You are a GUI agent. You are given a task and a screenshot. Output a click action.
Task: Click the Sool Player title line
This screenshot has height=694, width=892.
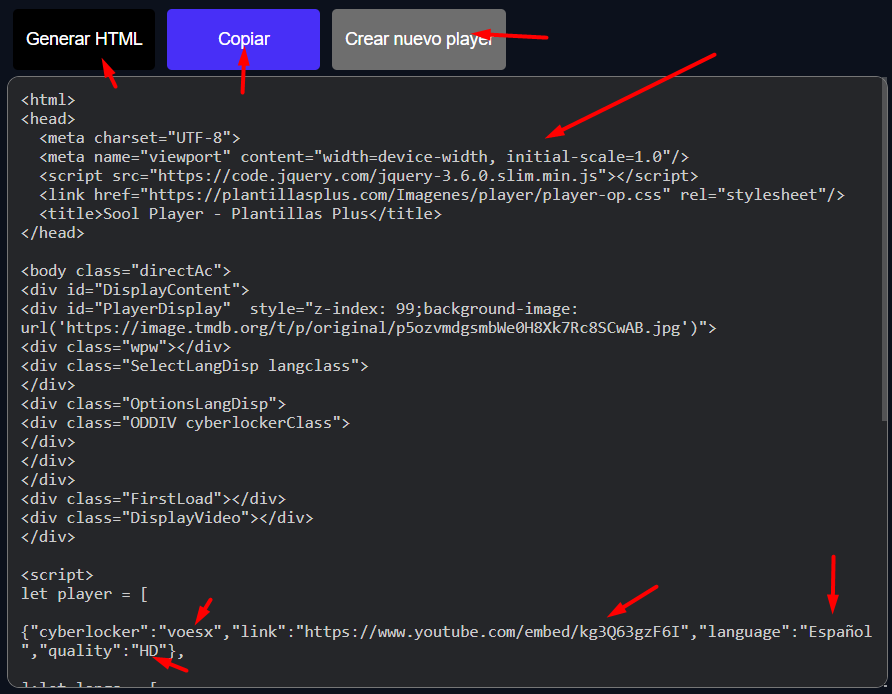click(x=240, y=214)
